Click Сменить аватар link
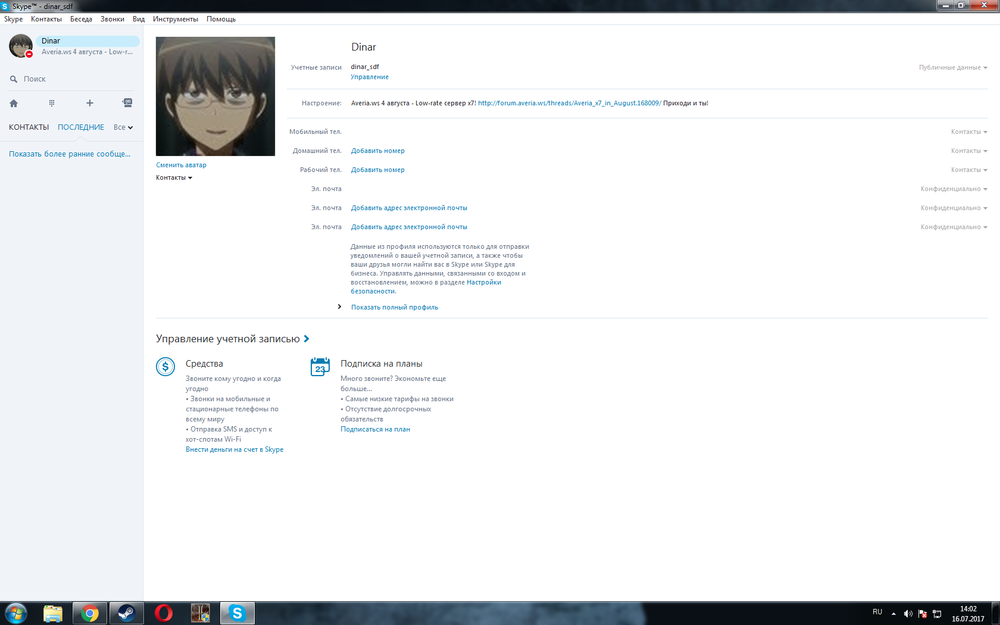 [x=181, y=165]
